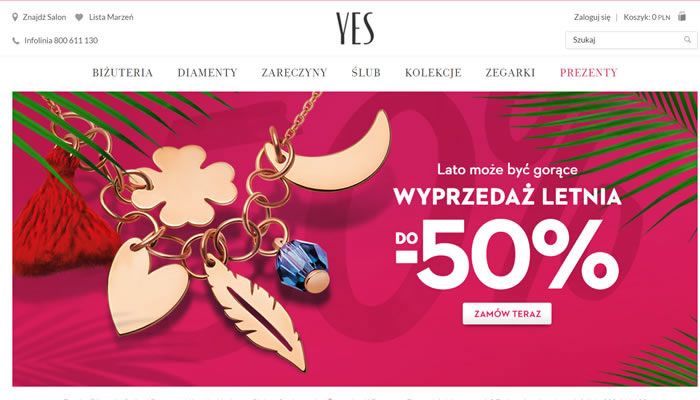This screenshot has width=700, height=400.
Task: Open the Kolekcje menu
Action: click(433, 72)
